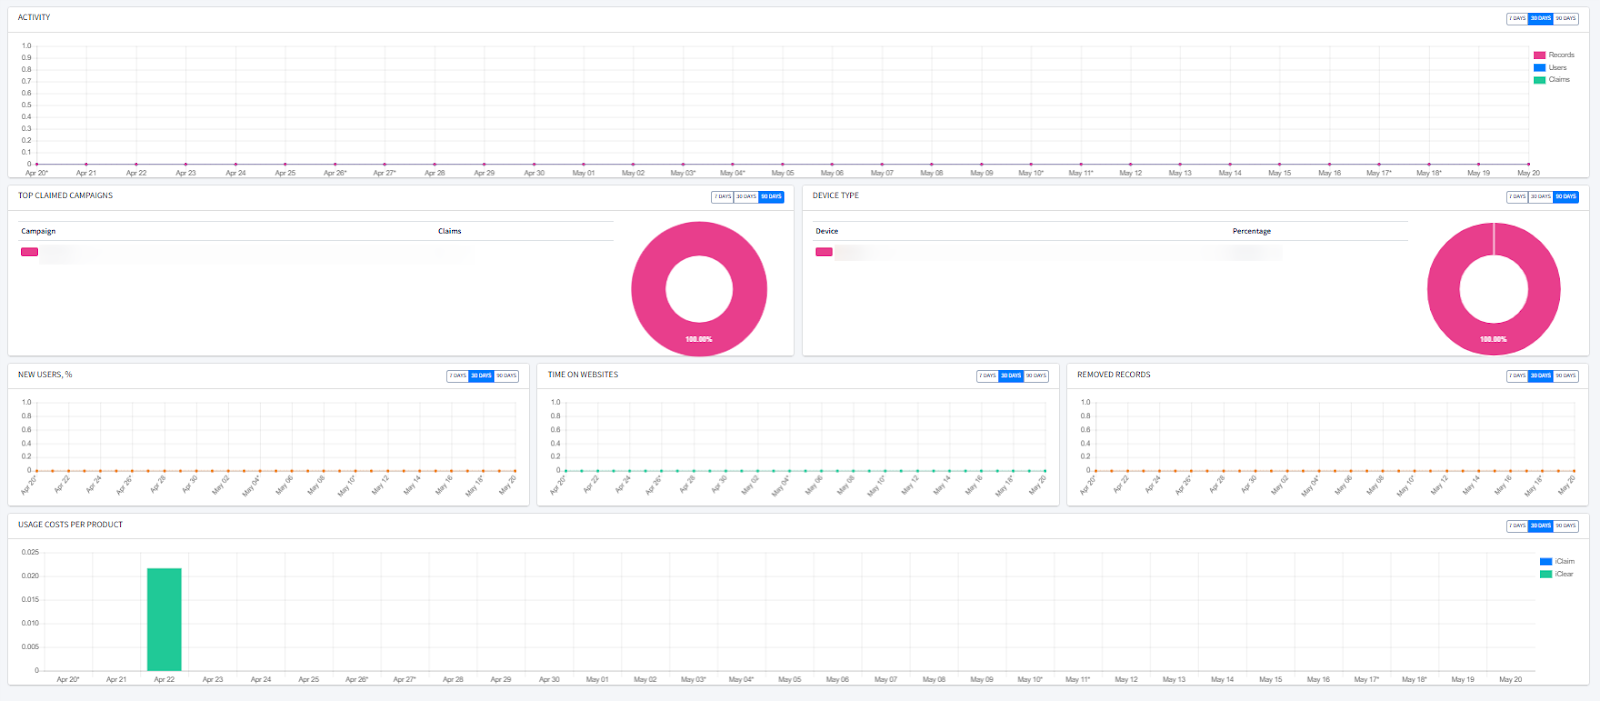Click the REMOVED RECORDS panel title
The height and width of the screenshot is (701, 1600).
click(x=1114, y=375)
